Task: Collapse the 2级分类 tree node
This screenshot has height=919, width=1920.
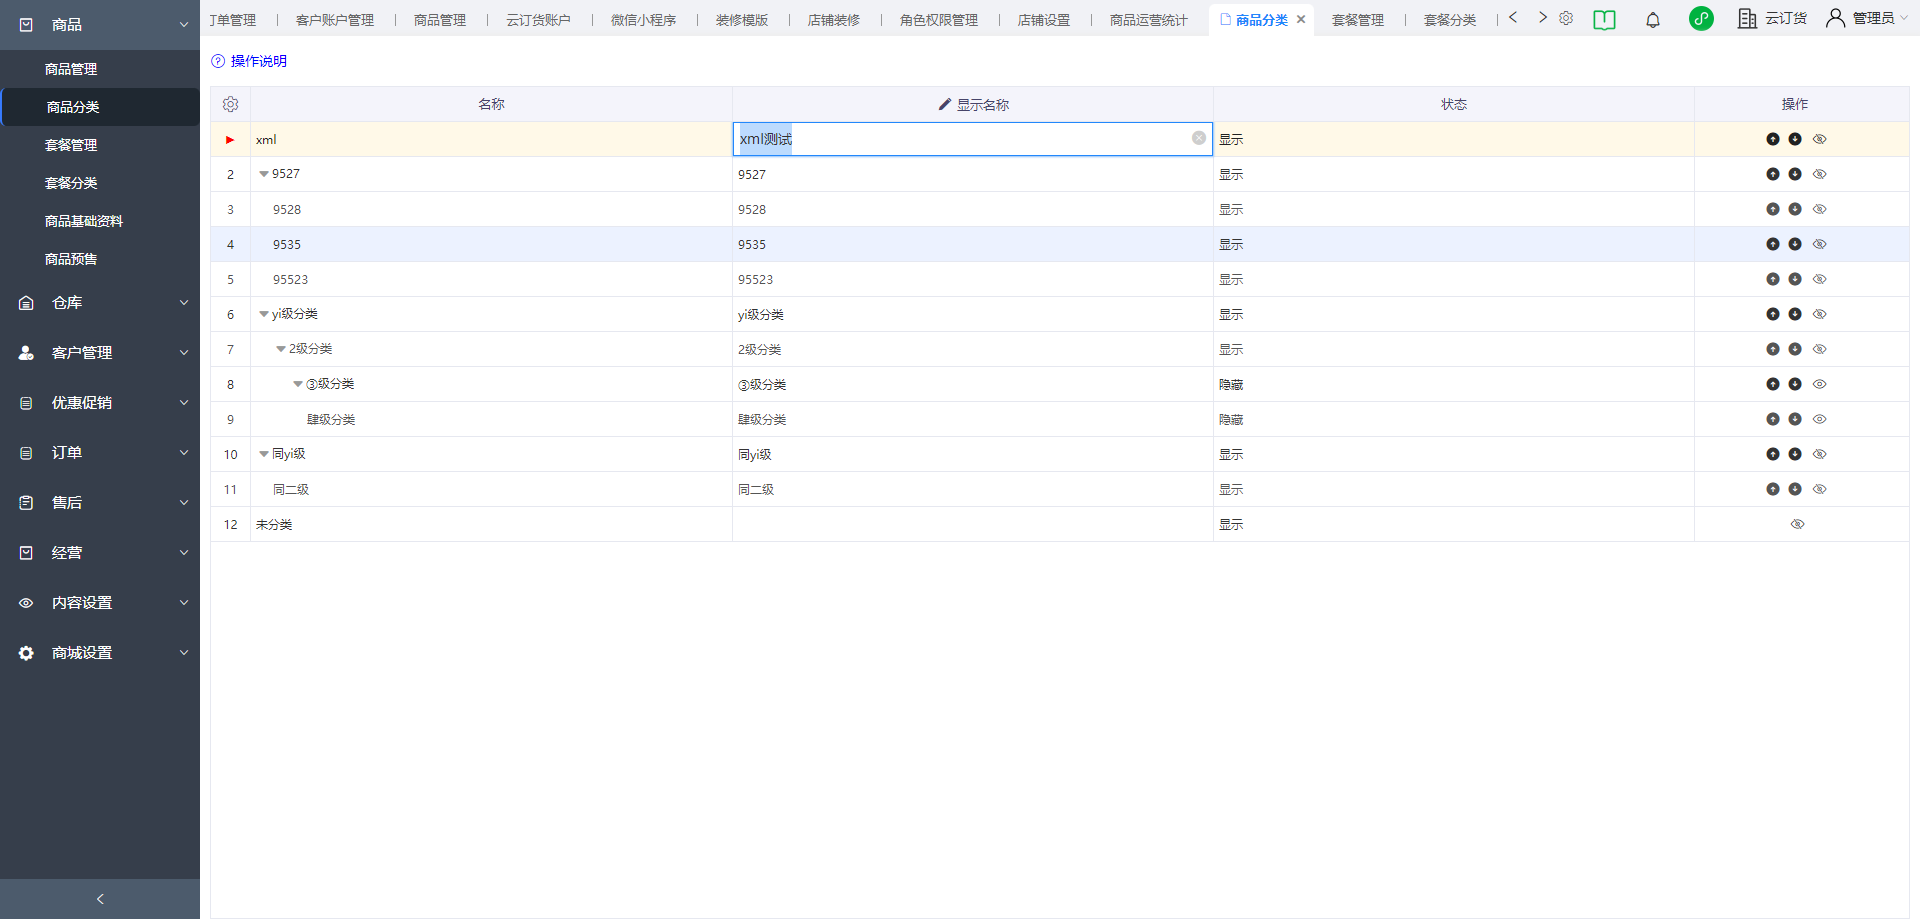Action: click(281, 349)
